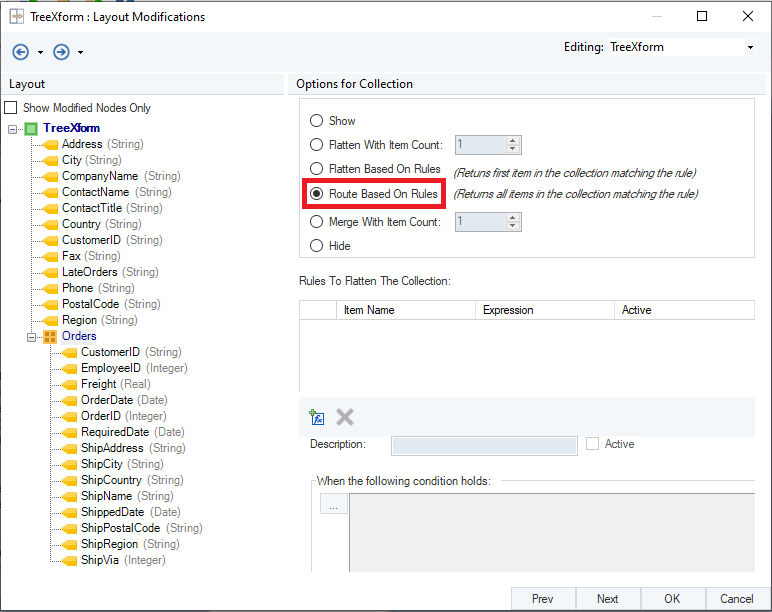The height and width of the screenshot is (612, 772).
Task: Open the back button history dropdown arrow
Action: coord(40,53)
